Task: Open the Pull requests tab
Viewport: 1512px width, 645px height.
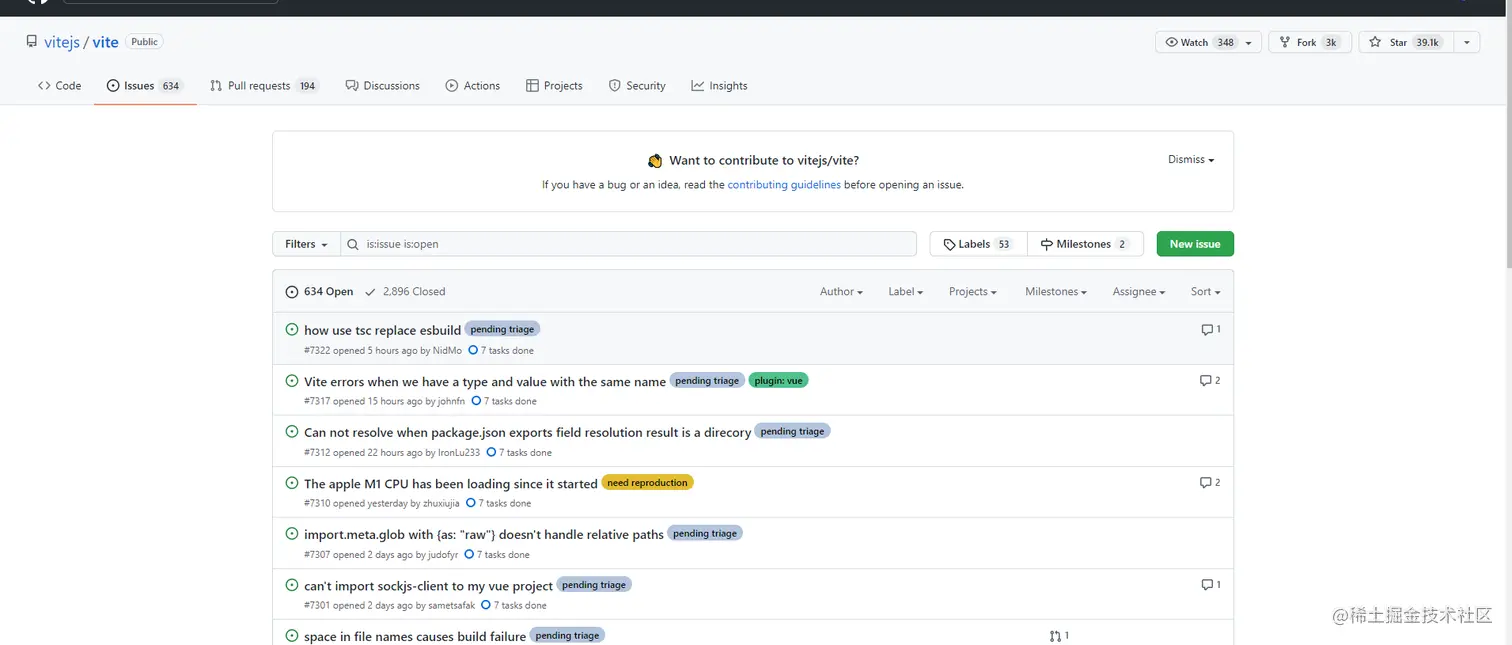Action: [x=264, y=86]
